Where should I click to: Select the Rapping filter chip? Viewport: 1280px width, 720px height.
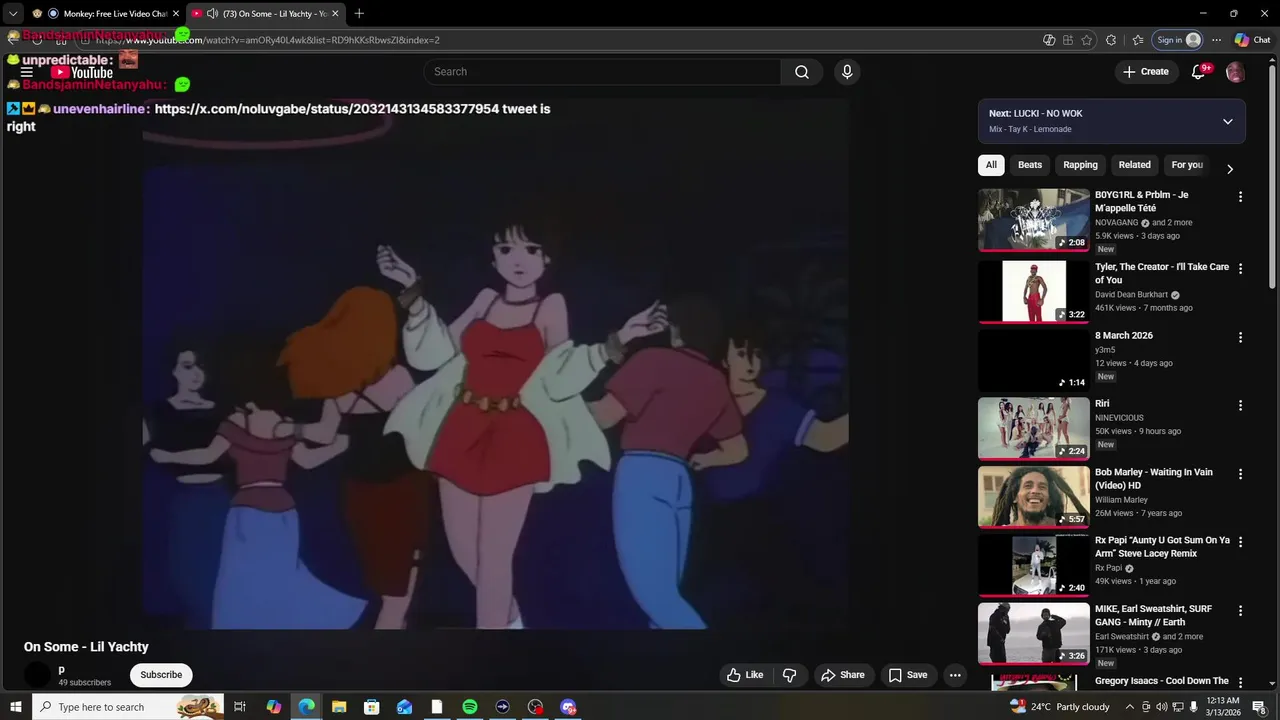1080,165
